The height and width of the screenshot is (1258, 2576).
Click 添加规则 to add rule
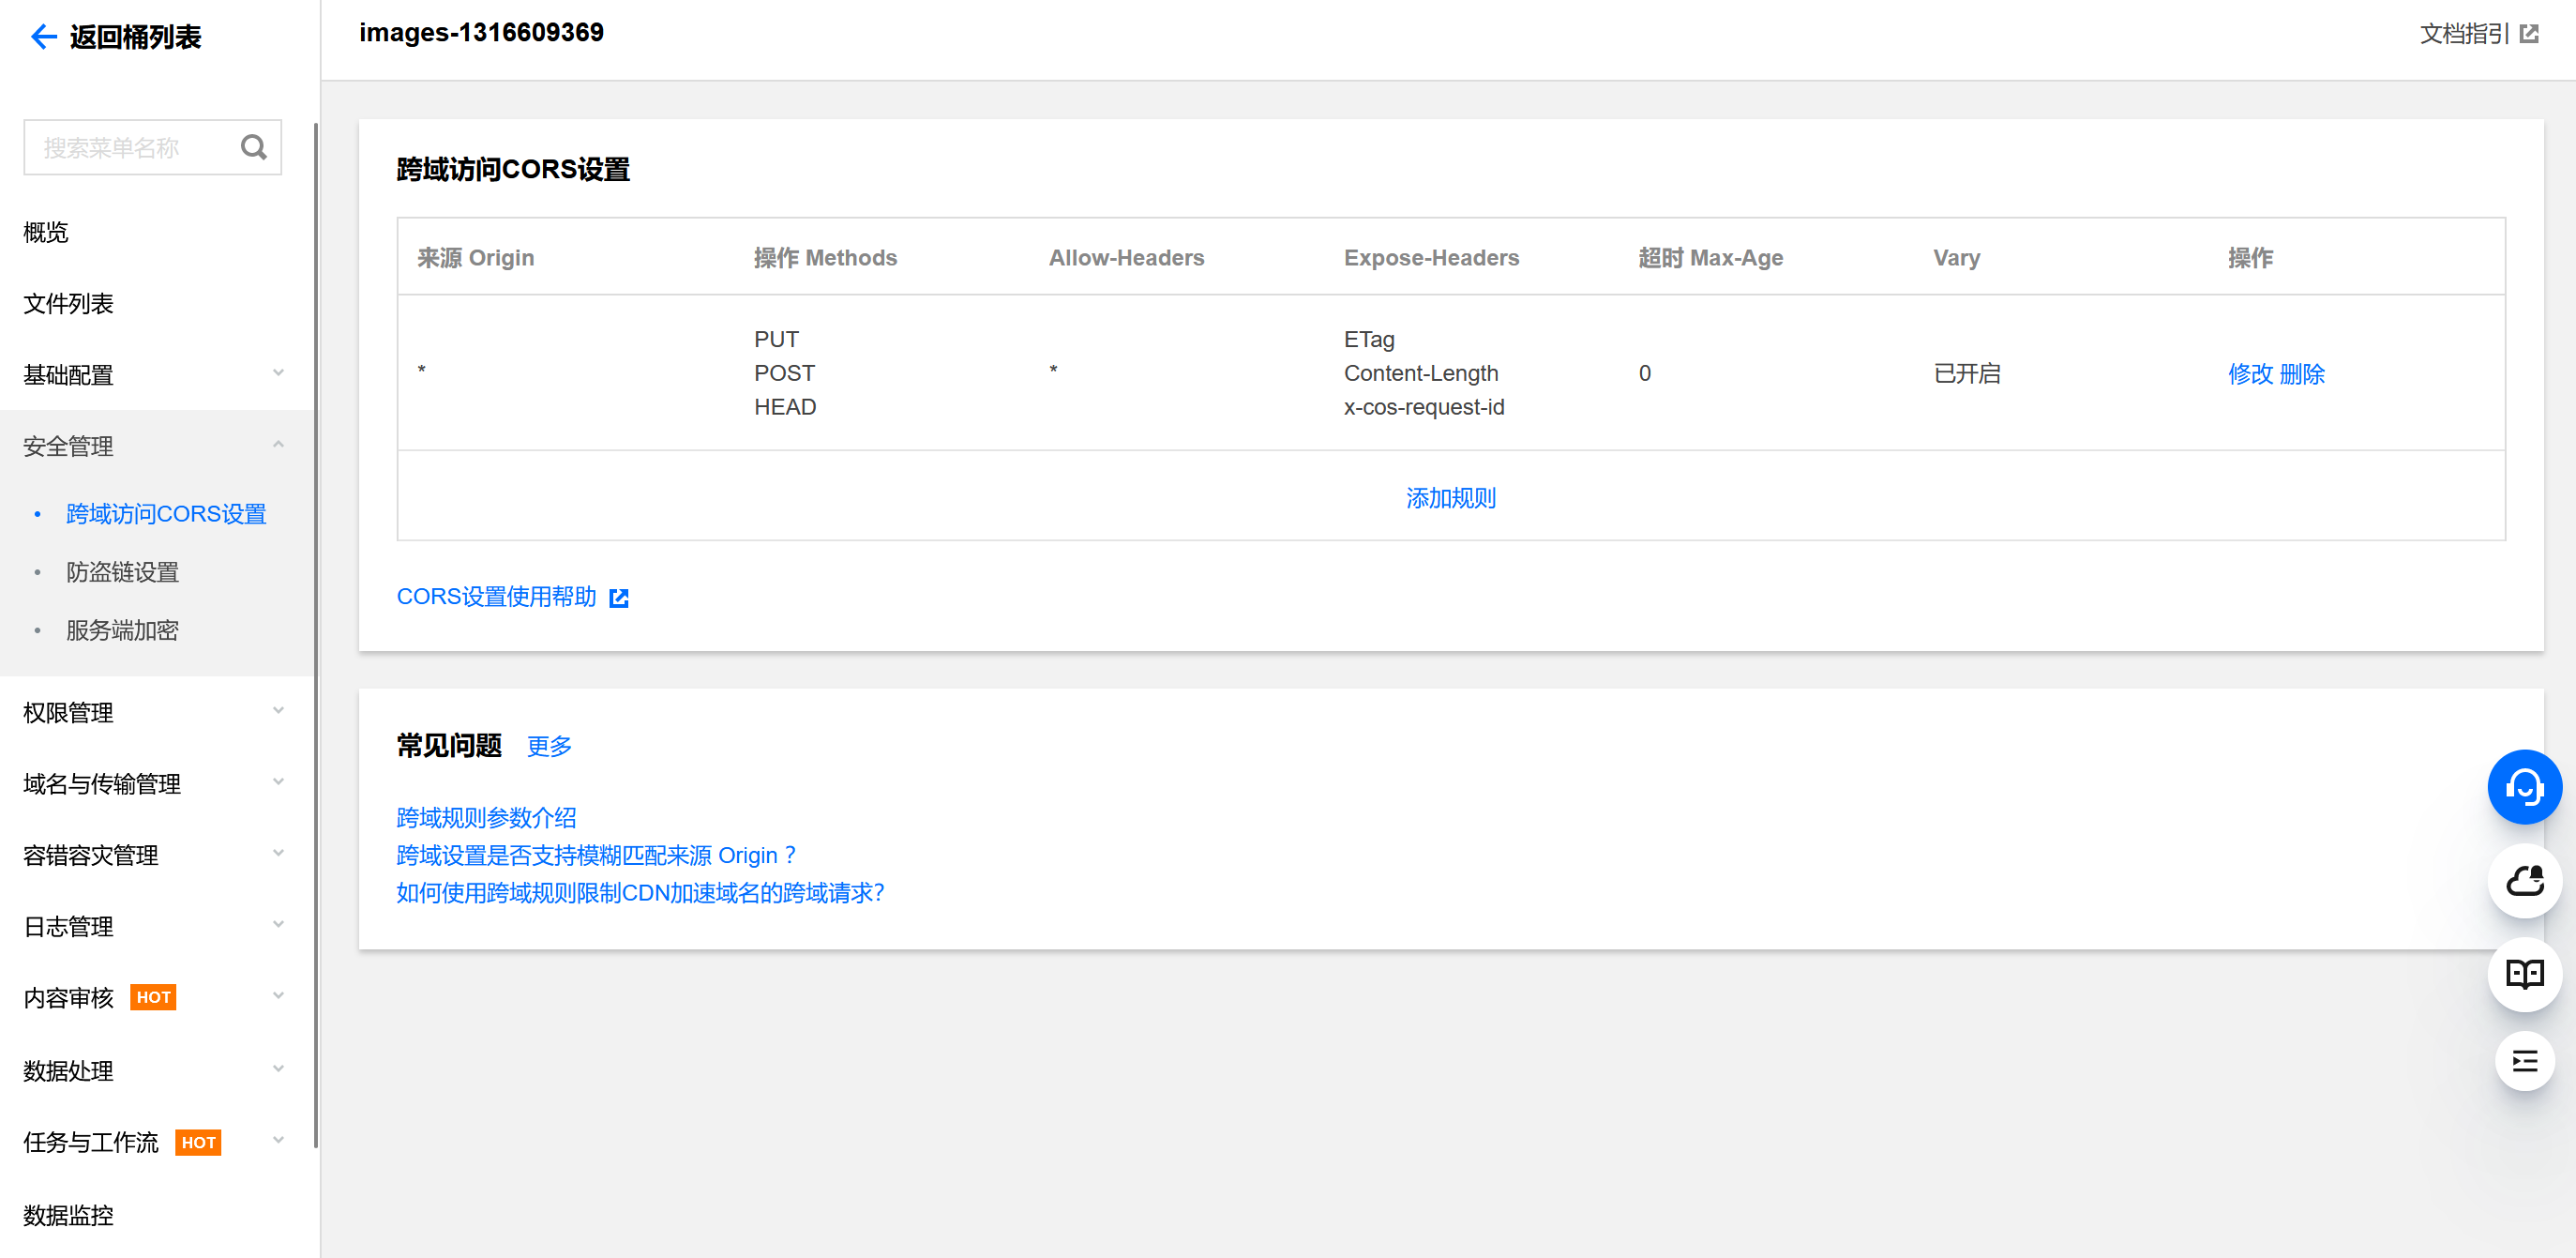coord(1450,497)
